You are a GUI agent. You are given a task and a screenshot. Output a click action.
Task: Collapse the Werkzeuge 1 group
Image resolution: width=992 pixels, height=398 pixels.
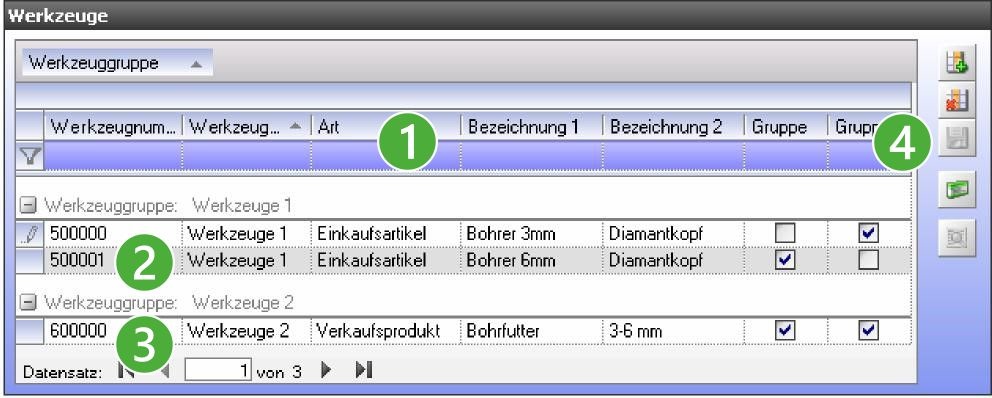[x=27, y=206]
